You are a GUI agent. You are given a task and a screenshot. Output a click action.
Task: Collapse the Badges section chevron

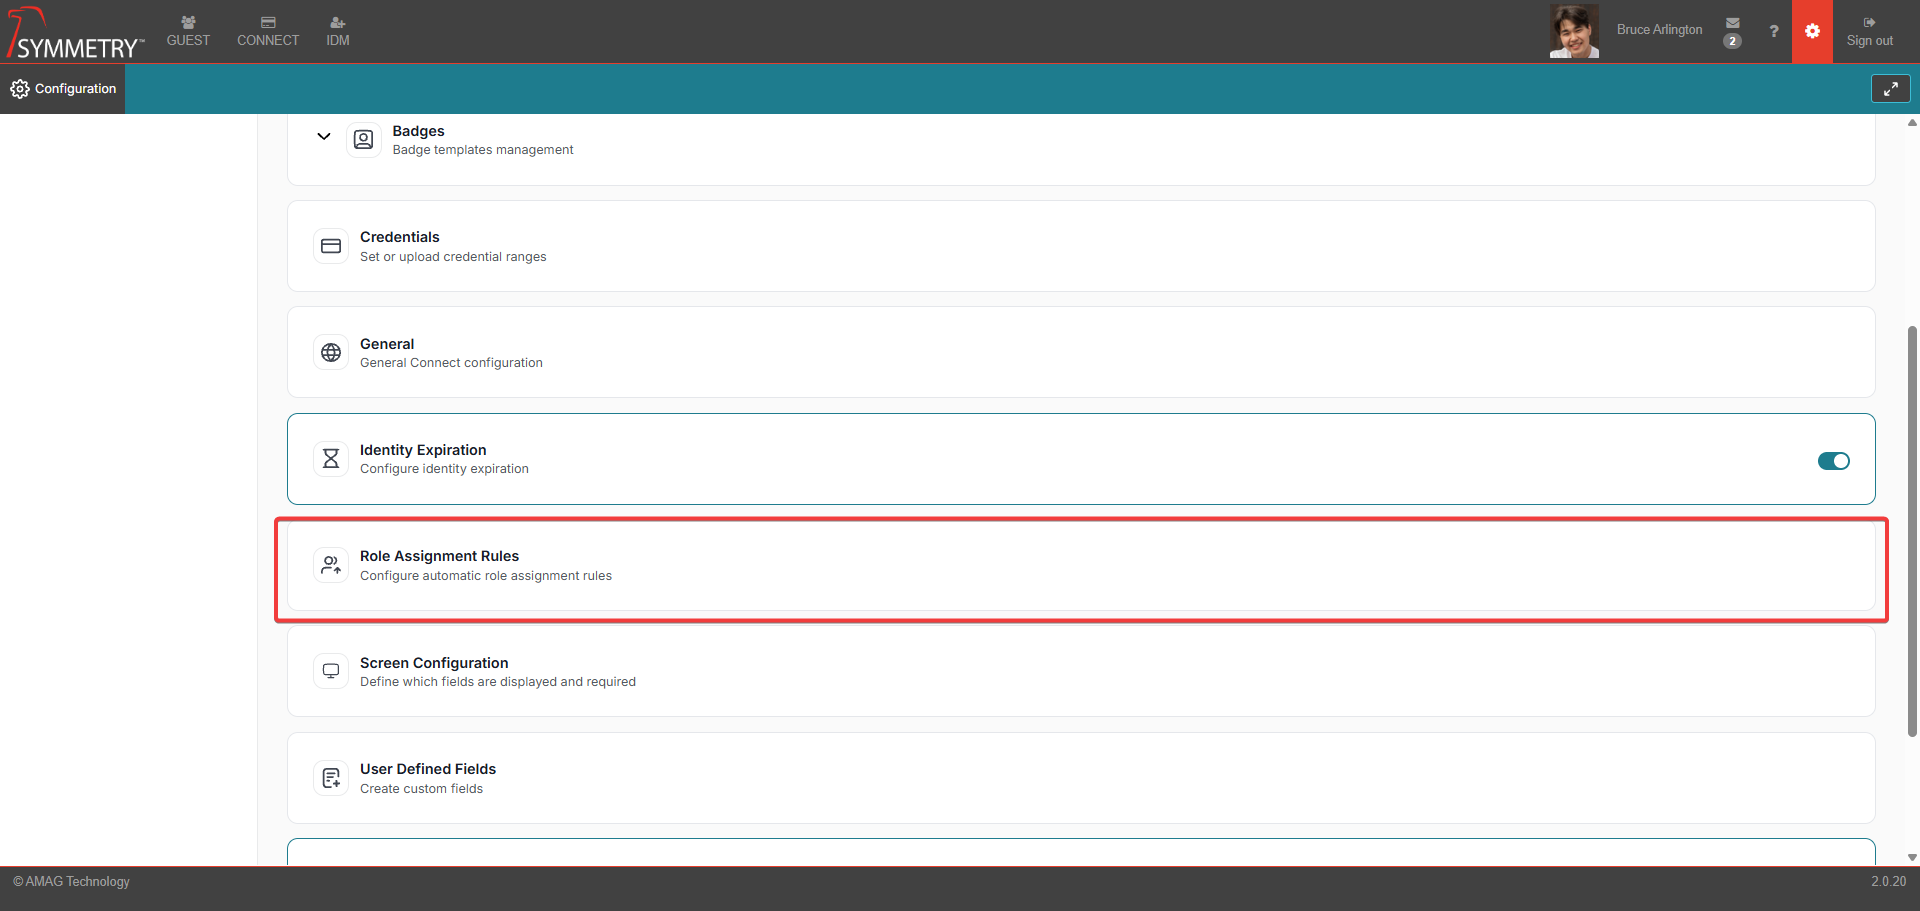pos(323,136)
